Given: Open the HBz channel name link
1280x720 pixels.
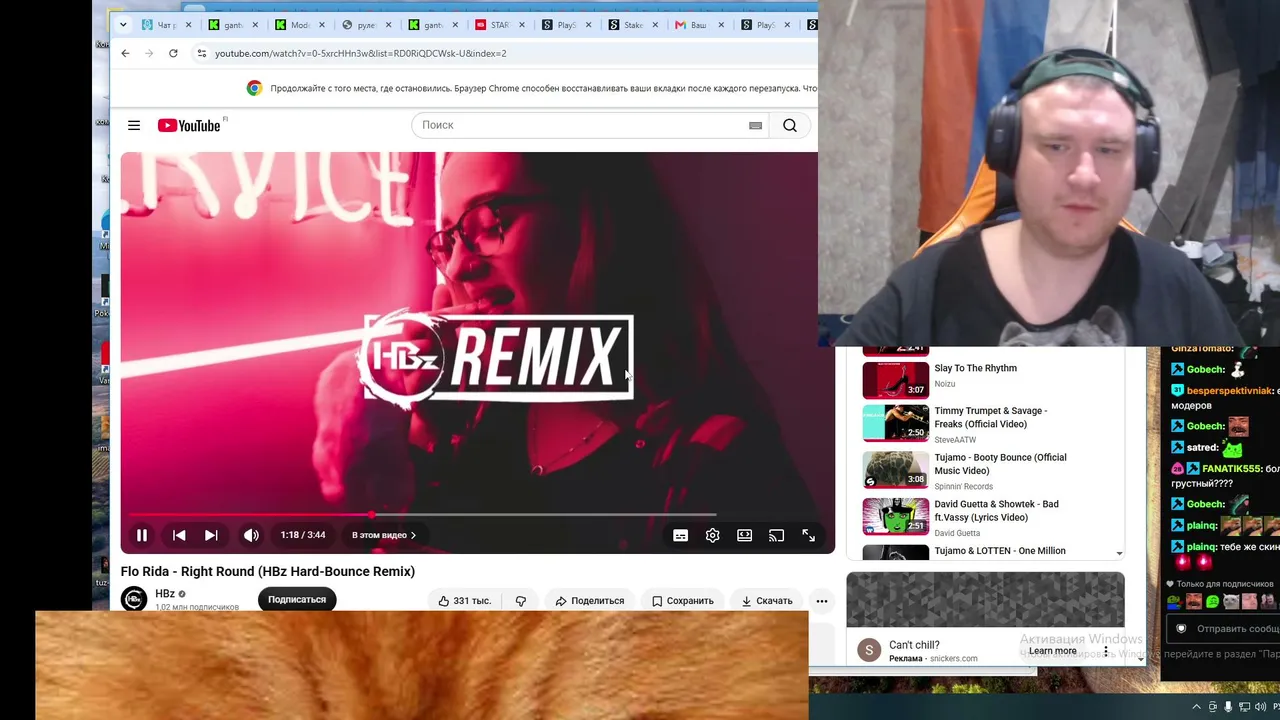Looking at the screenshot, I should pyautogui.click(x=165, y=594).
